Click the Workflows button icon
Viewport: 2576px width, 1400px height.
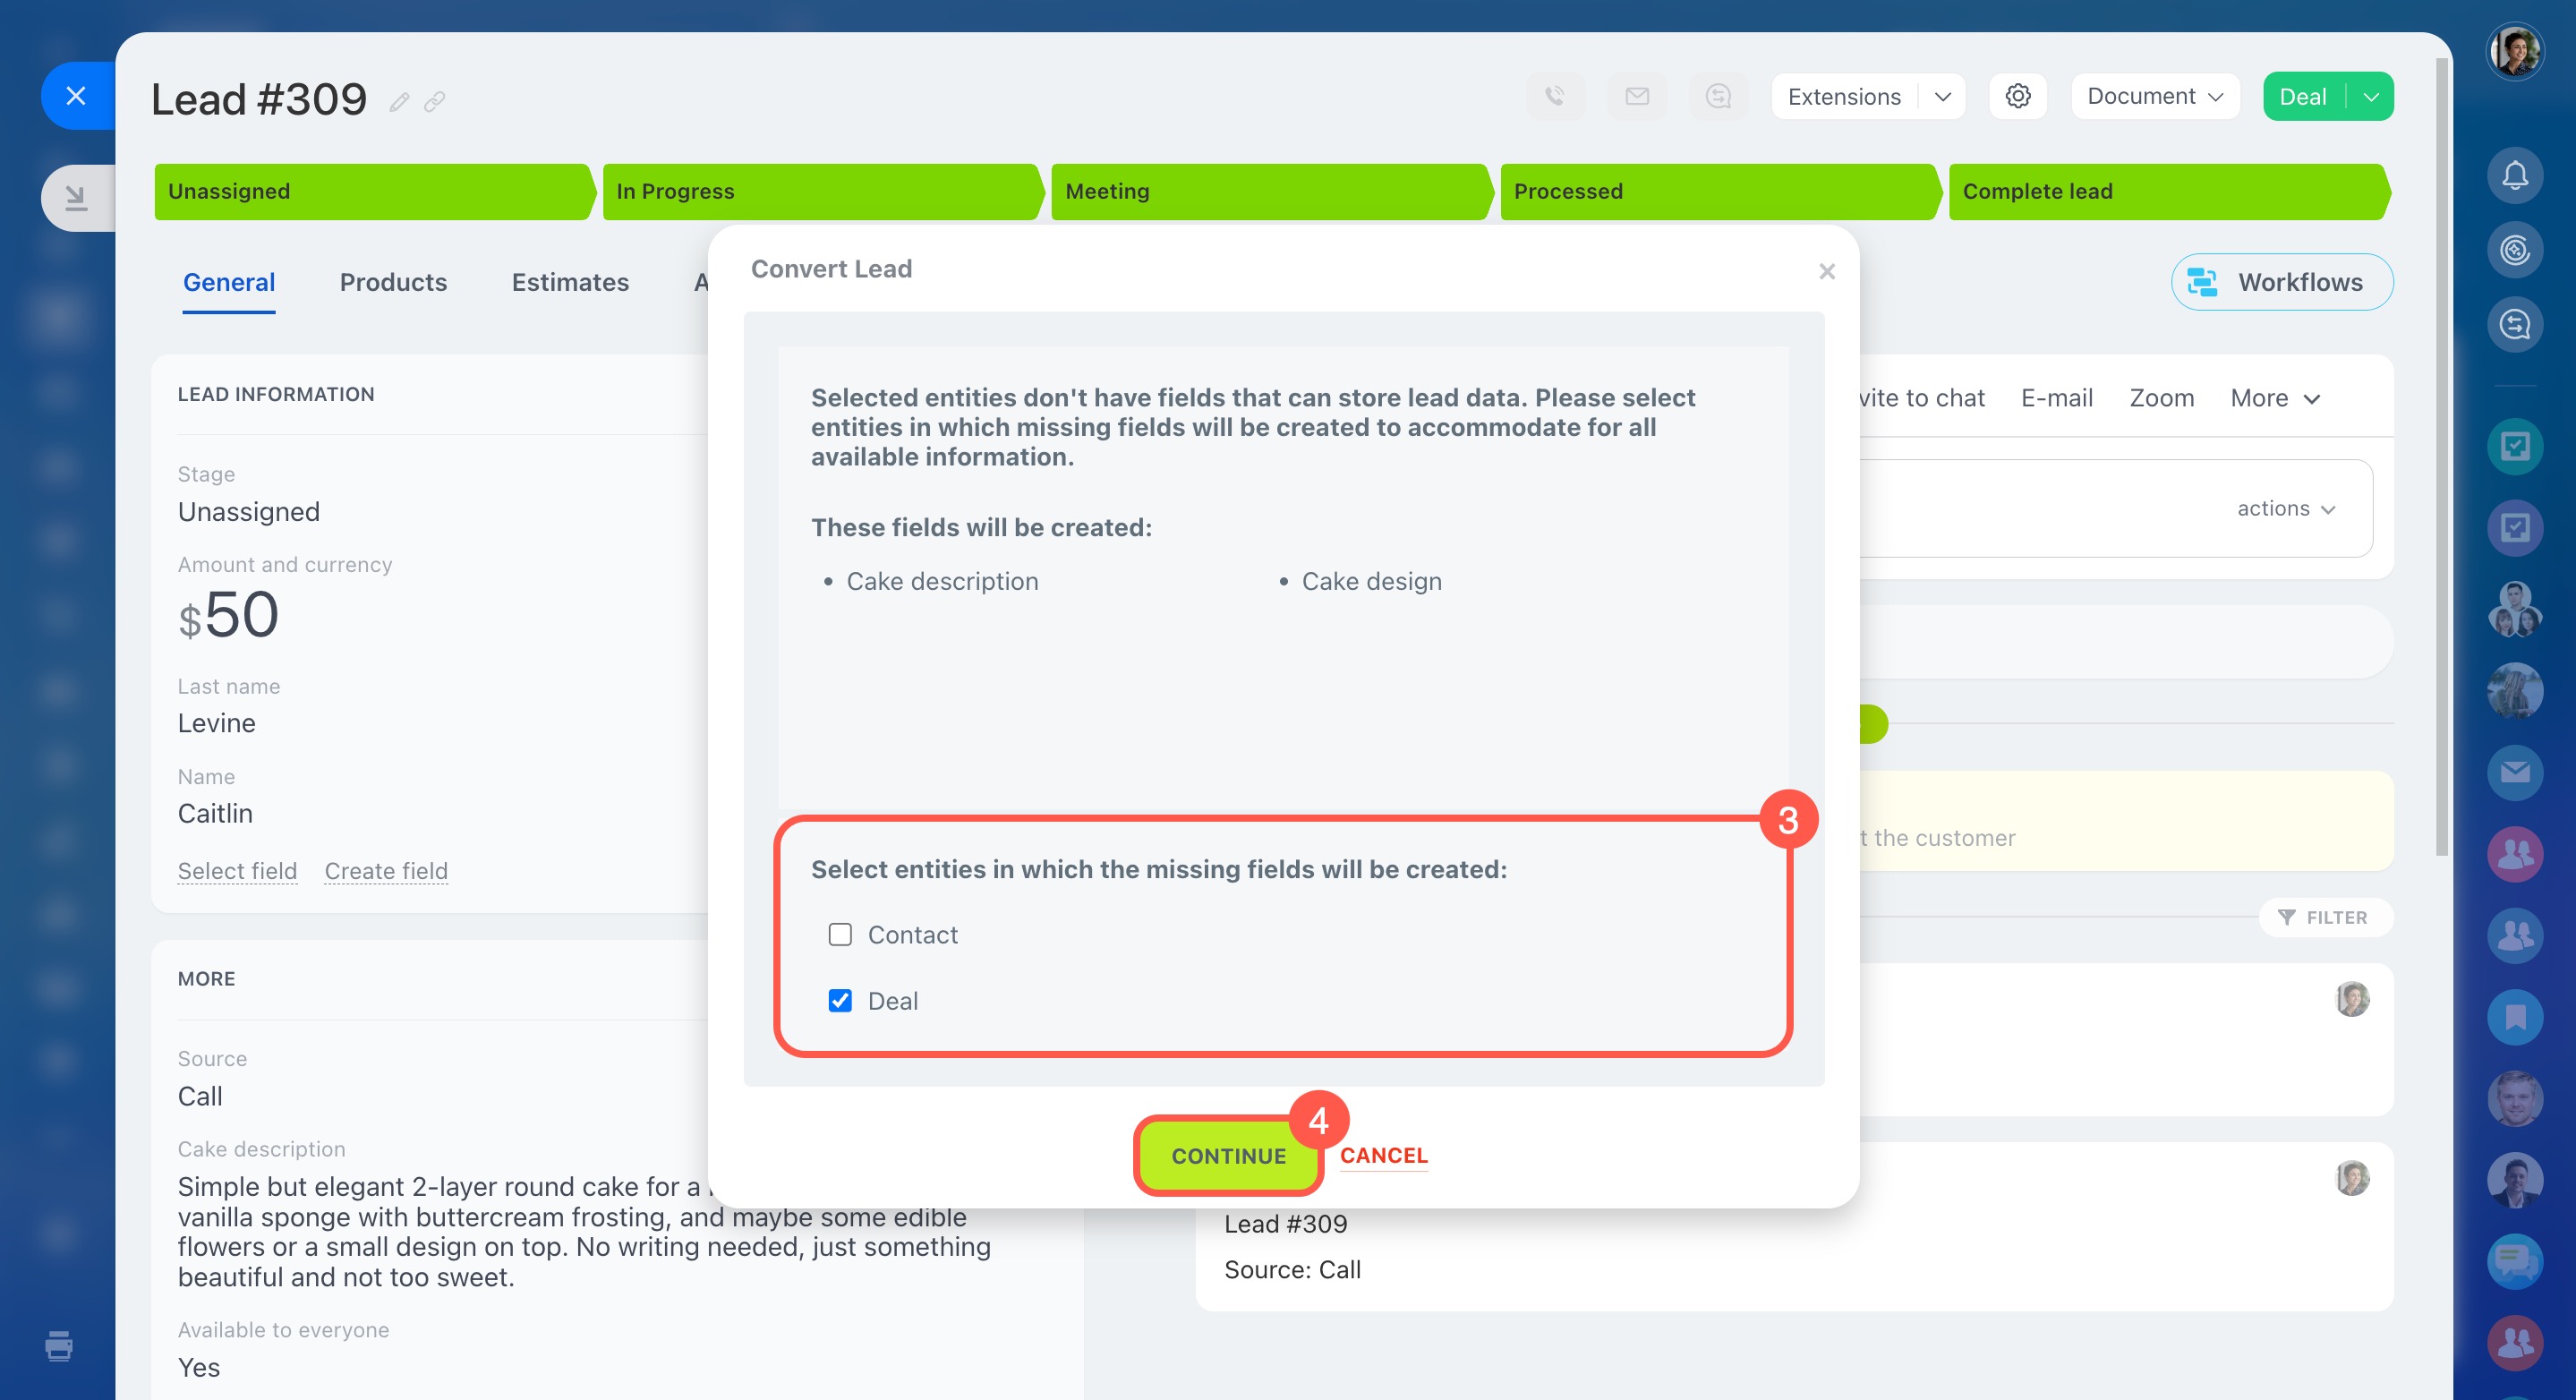point(2201,282)
